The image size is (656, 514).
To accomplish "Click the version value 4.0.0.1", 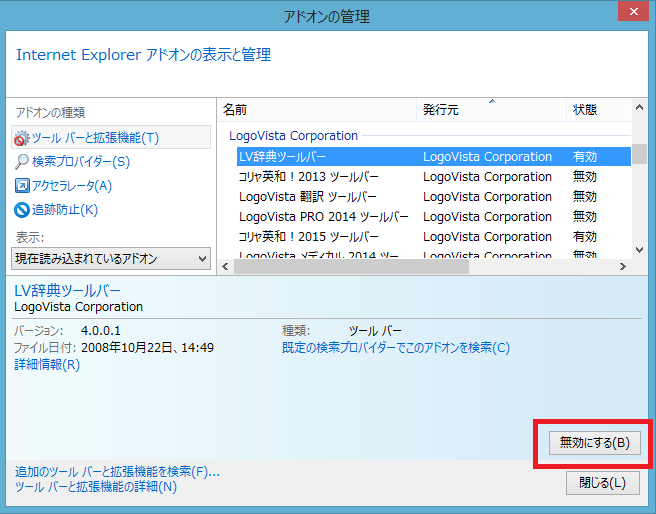I will point(101,331).
